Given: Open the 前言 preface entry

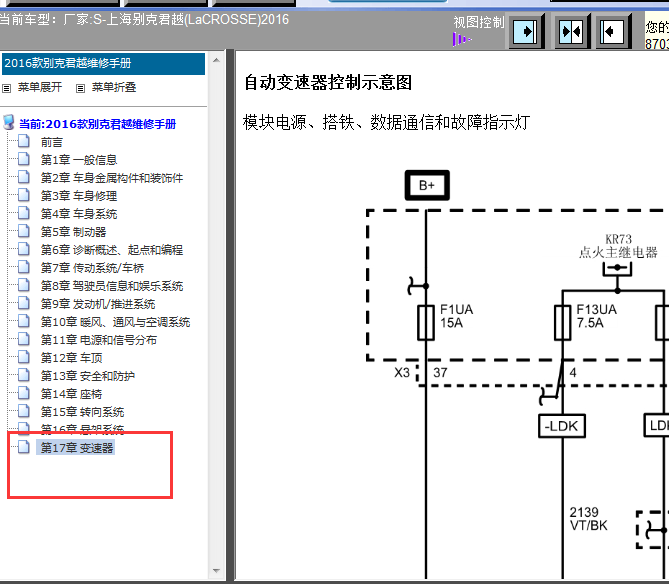Looking at the screenshot, I should coord(52,142).
